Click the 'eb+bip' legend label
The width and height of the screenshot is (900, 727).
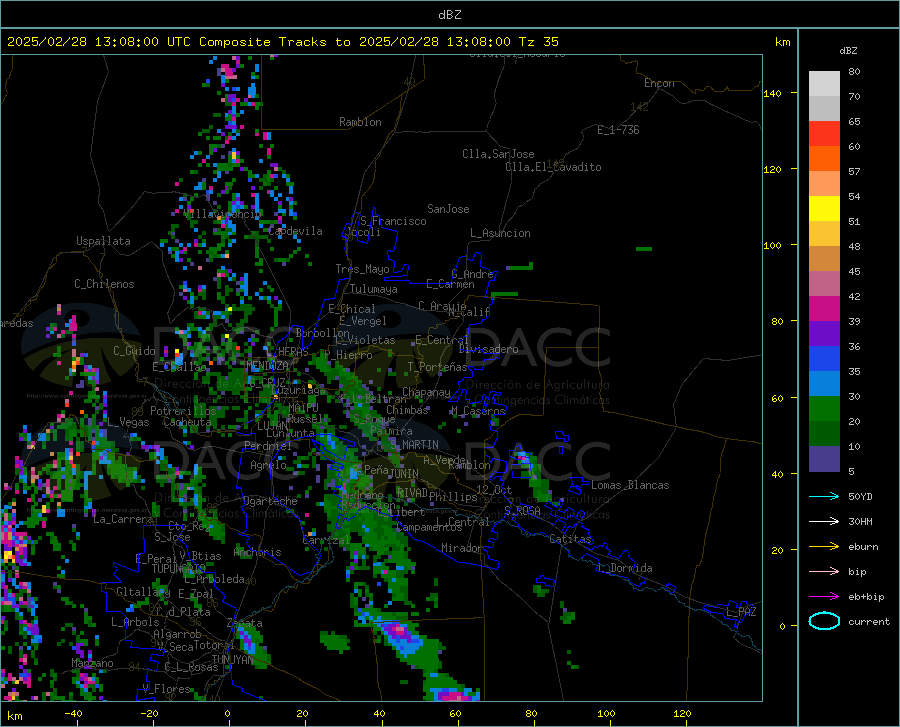866,597
